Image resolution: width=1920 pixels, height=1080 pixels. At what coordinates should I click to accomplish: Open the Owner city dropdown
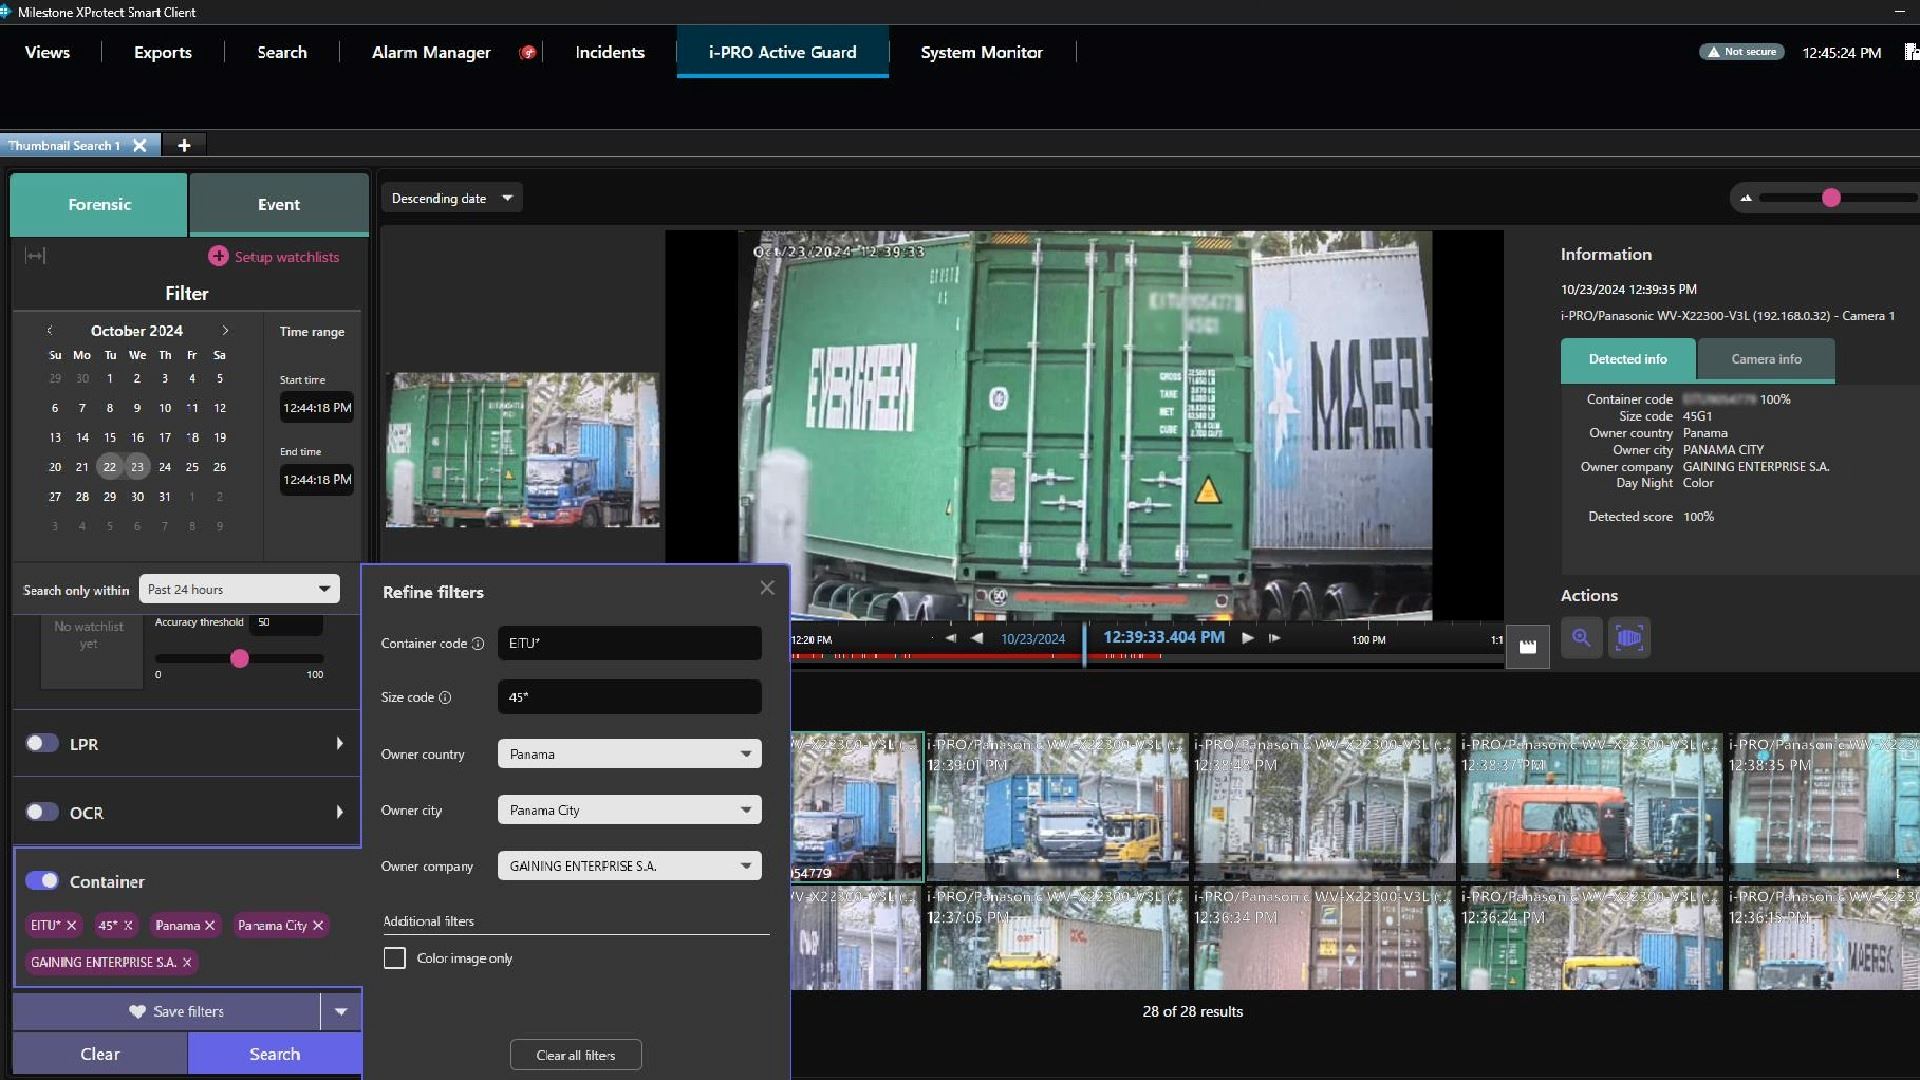click(x=630, y=810)
